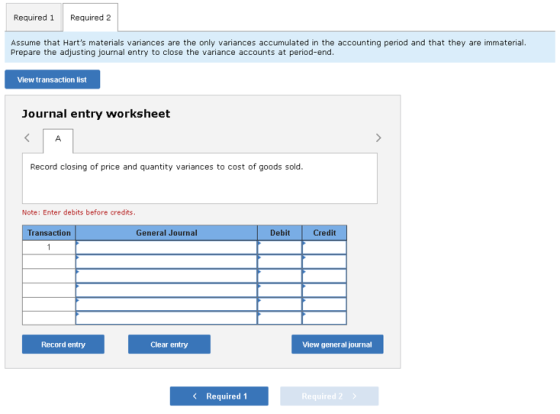Screen dimensions: 560x414
Task: Click the first row Credit field
Action: pos(324,247)
